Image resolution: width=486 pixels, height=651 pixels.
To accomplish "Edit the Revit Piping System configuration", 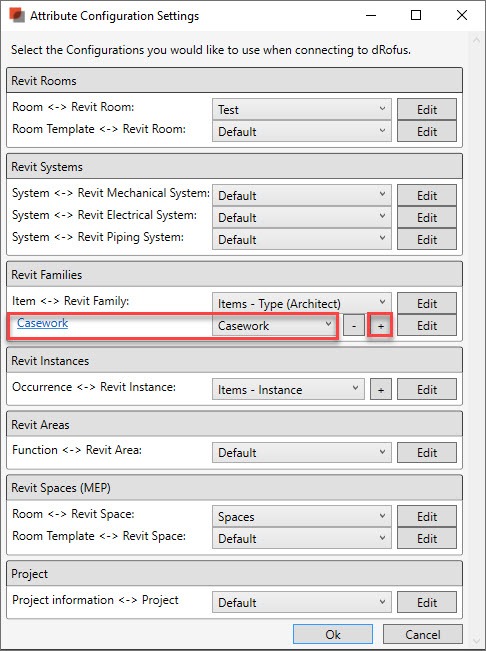I will click(427, 239).
